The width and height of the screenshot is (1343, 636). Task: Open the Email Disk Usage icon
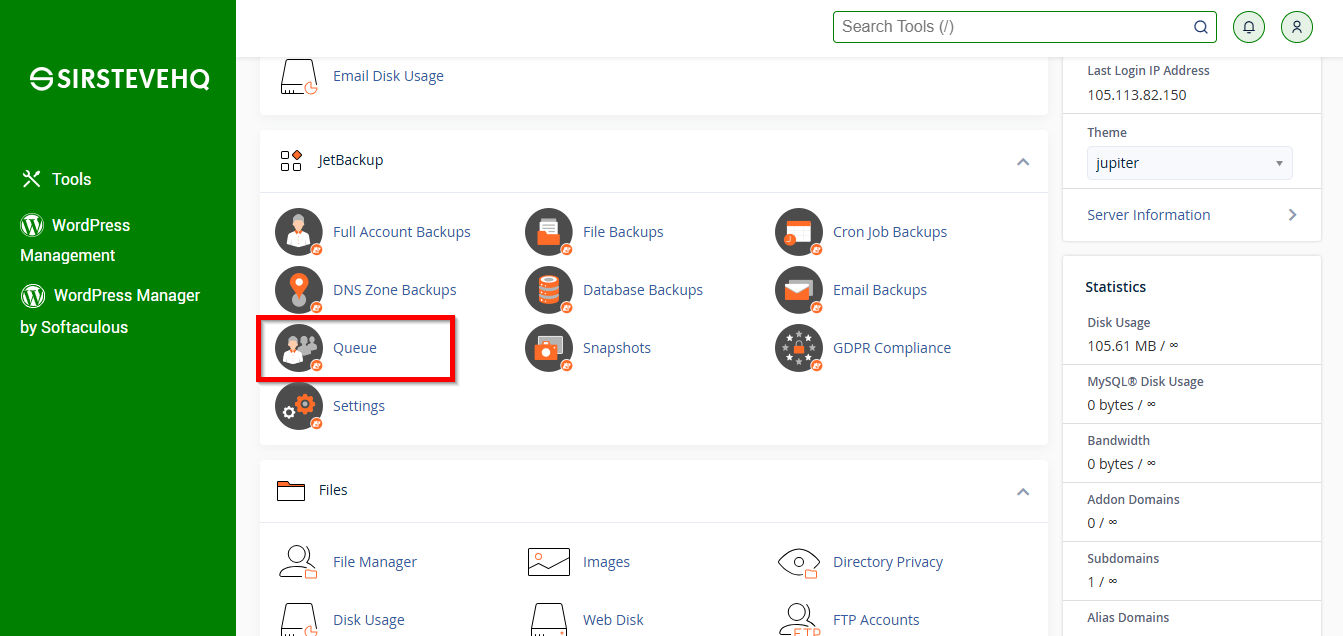pyautogui.click(x=298, y=77)
